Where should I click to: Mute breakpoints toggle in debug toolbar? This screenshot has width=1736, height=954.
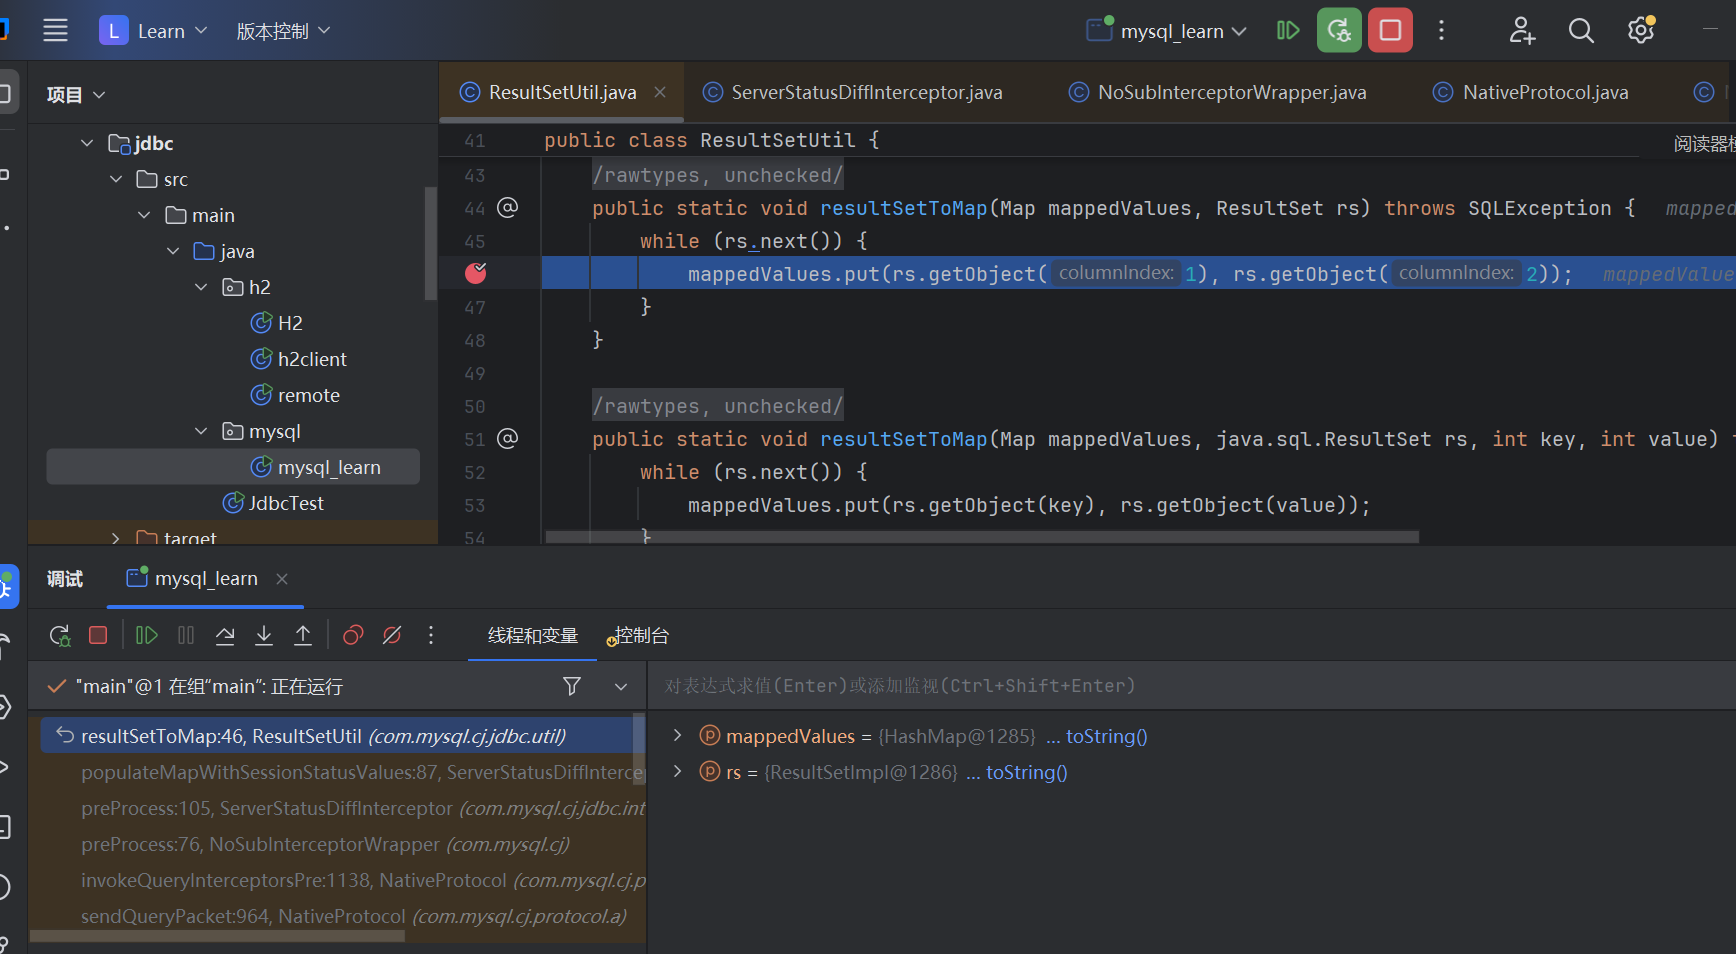[392, 635]
